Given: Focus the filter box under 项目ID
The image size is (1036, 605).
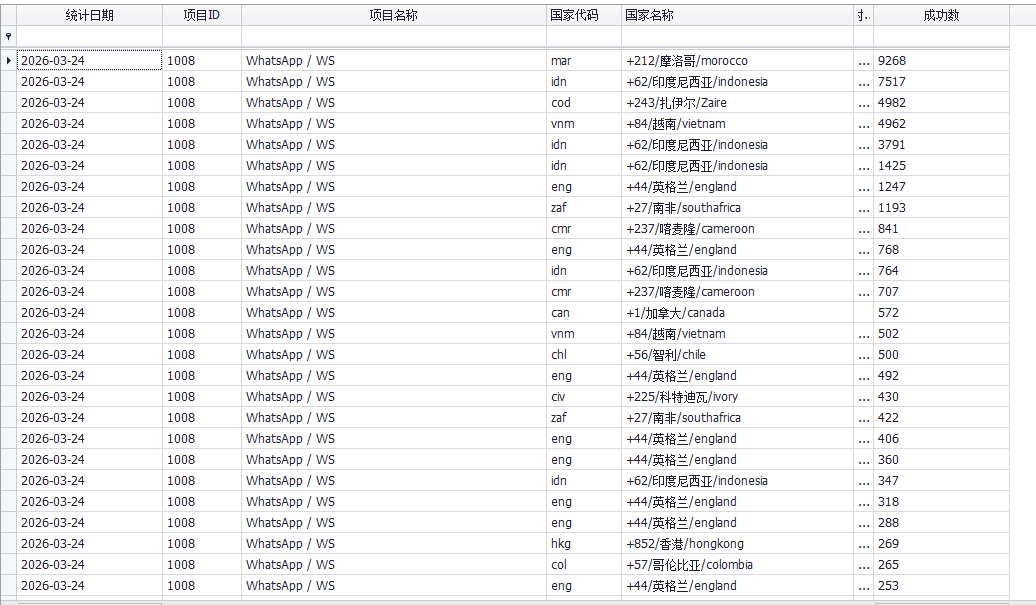Looking at the screenshot, I should tap(202, 36).
